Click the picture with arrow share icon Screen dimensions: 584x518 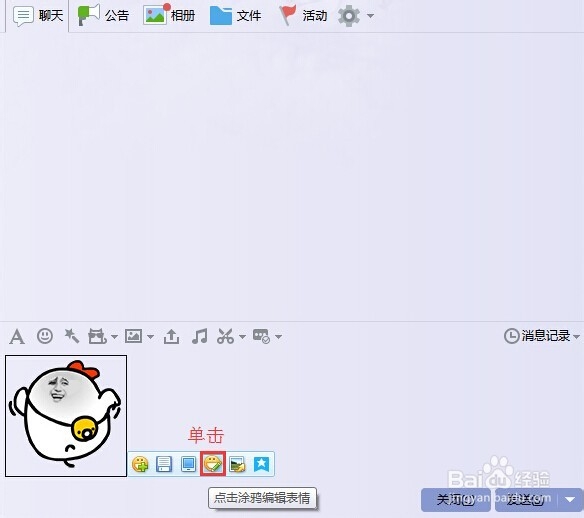click(x=237, y=464)
